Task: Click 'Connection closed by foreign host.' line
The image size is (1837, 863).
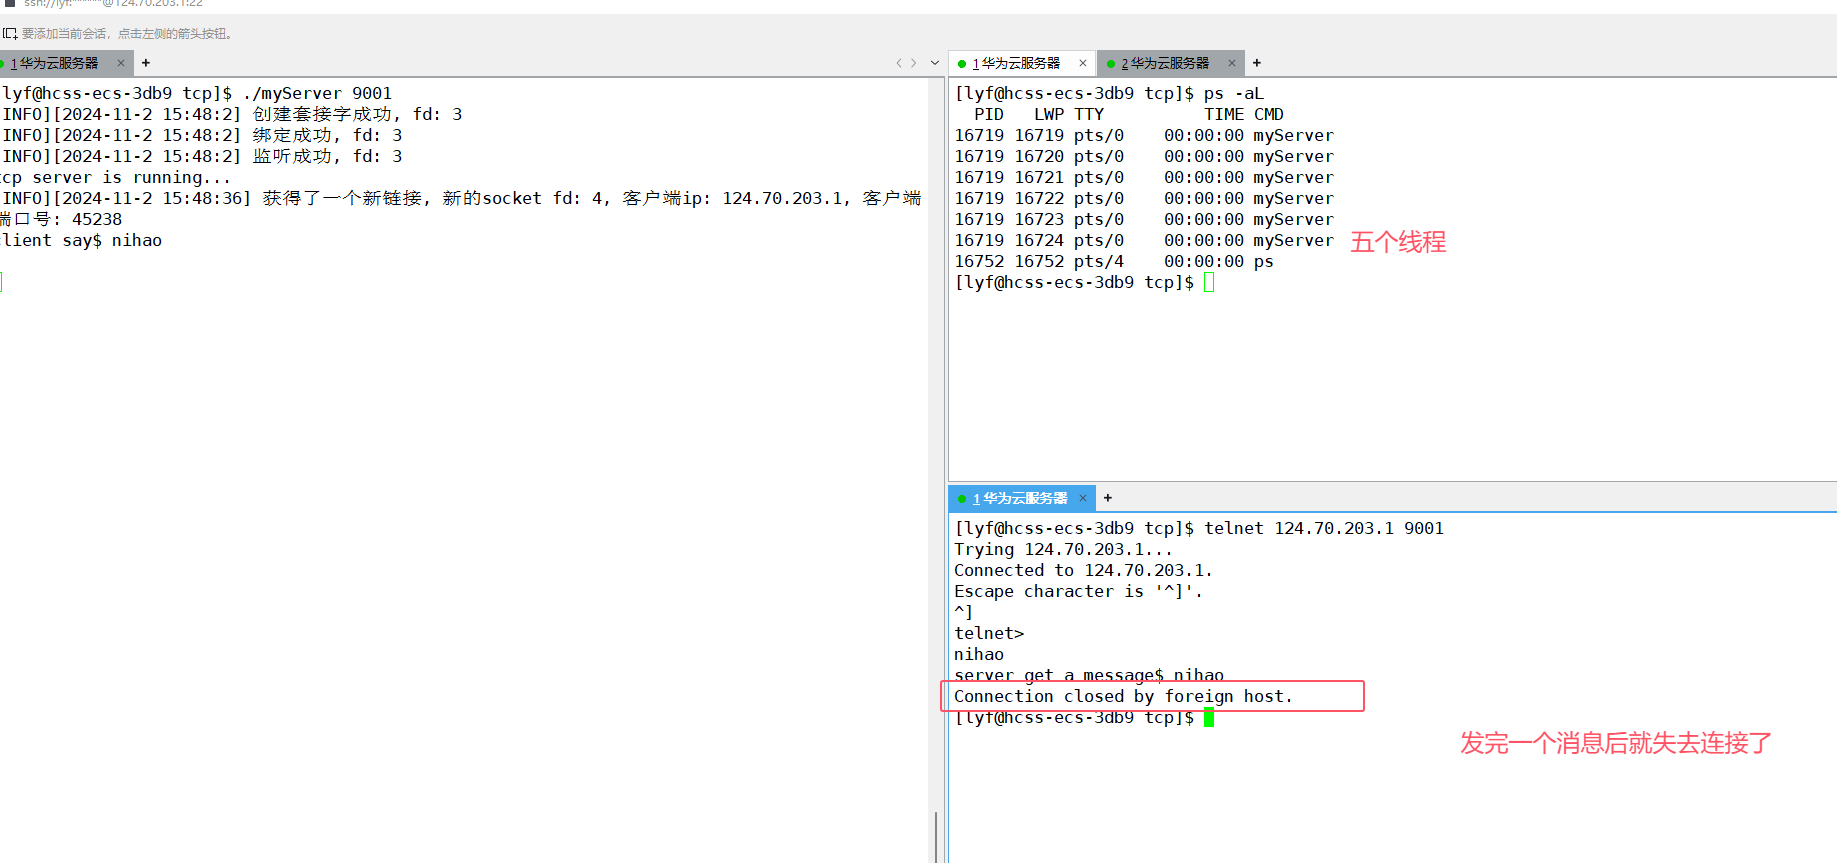Action: [1123, 696]
